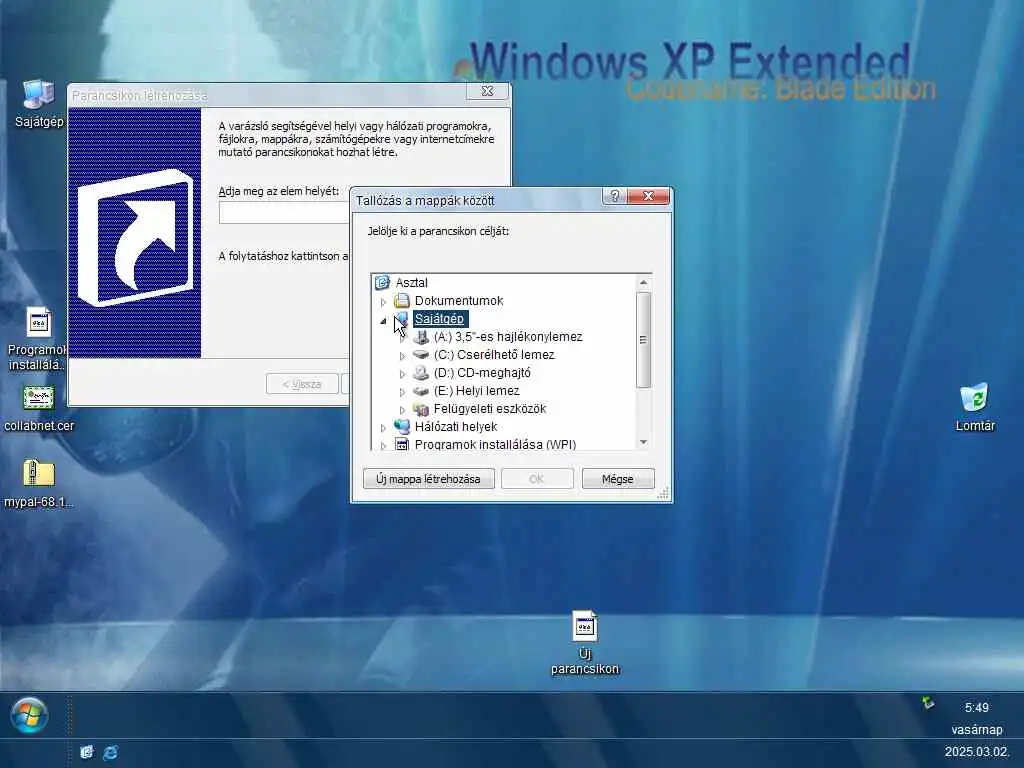Viewport: 1024px width, 768px height.
Task: Click the element location input field
Action: point(285,213)
